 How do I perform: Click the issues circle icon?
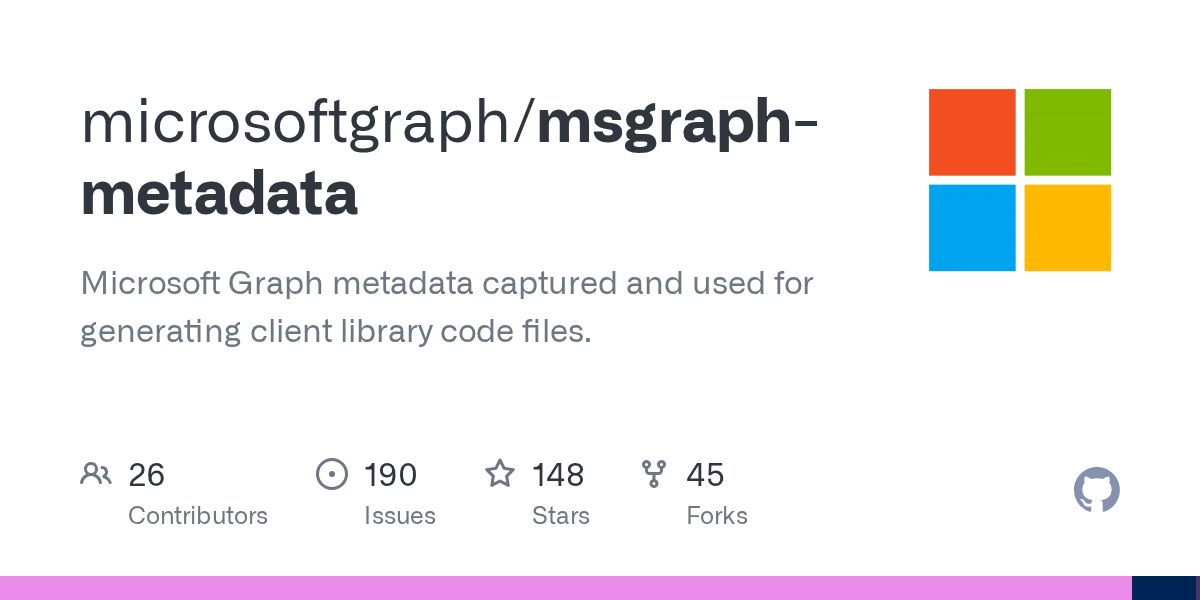(331, 474)
